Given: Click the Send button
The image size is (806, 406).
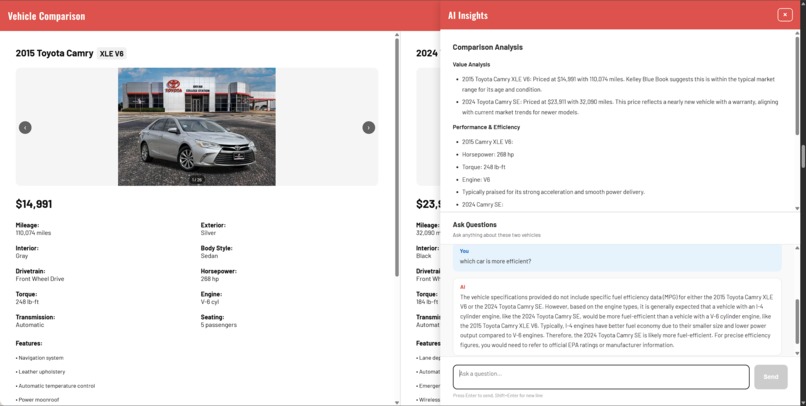Looking at the screenshot, I should [771, 377].
